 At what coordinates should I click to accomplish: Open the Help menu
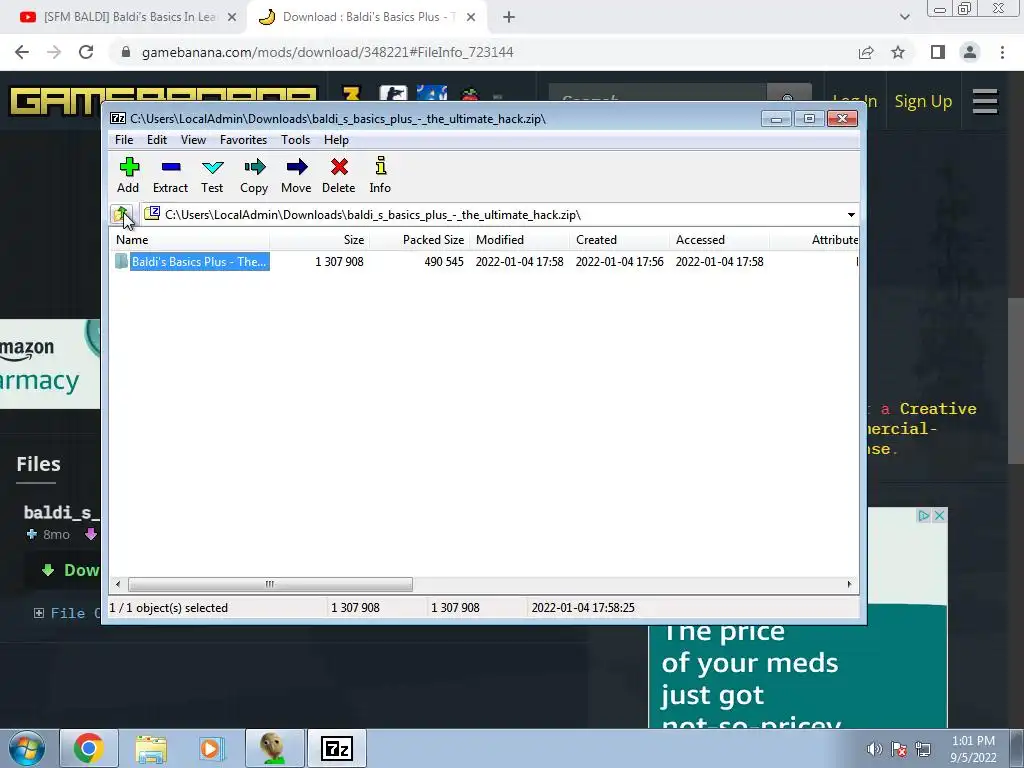(x=336, y=140)
